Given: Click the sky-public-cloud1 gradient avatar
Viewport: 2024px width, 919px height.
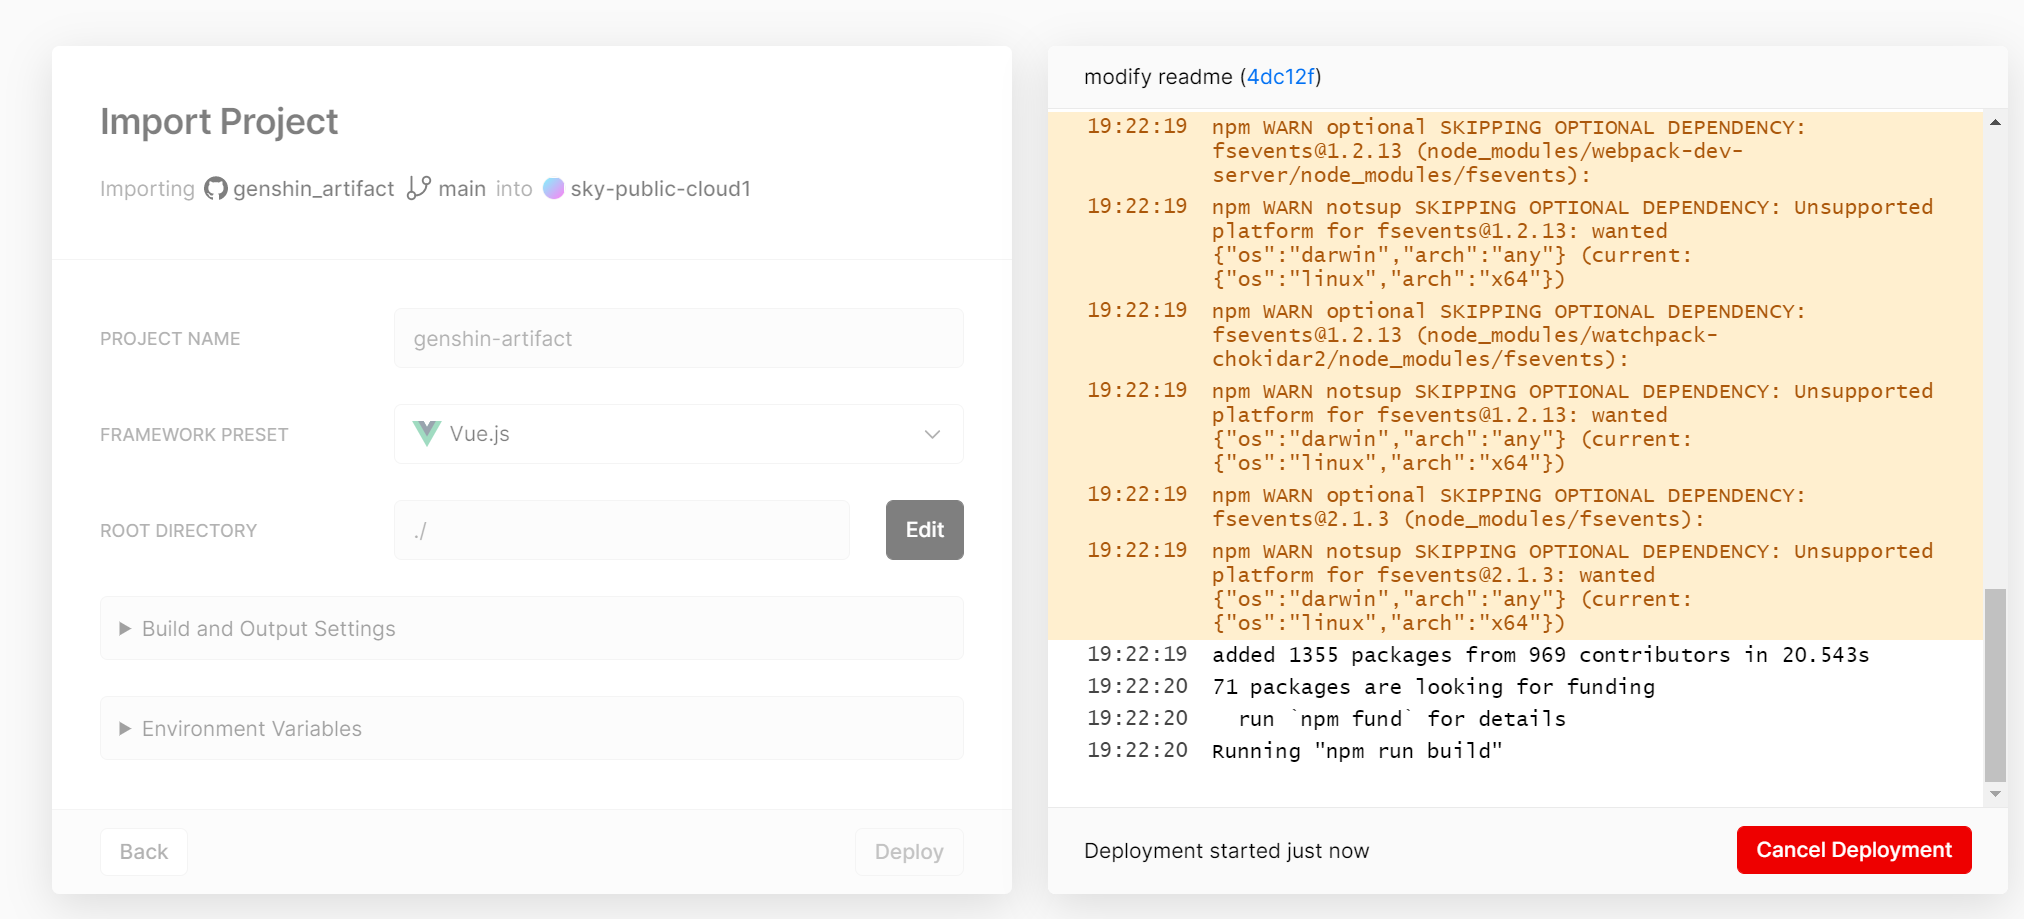Looking at the screenshot, I should (553, 188).
